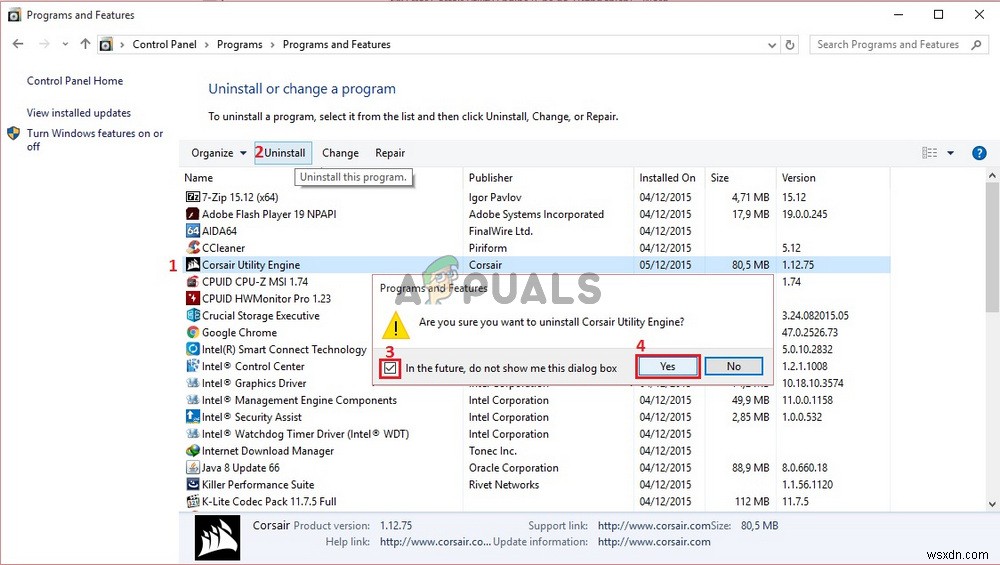Click the CPUID HWMonitor Pro icon
This screenshot has width=1000, height=565.
click(x=193, y=298)
